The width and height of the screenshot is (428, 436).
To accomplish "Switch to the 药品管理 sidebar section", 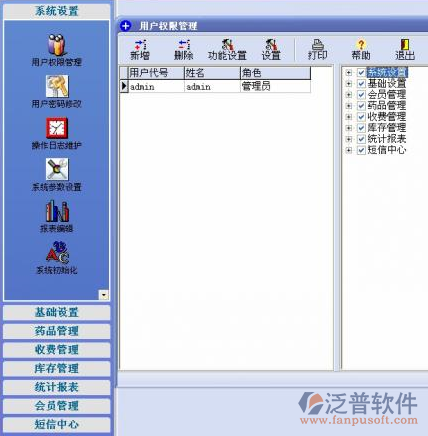I will click(57, 331).
